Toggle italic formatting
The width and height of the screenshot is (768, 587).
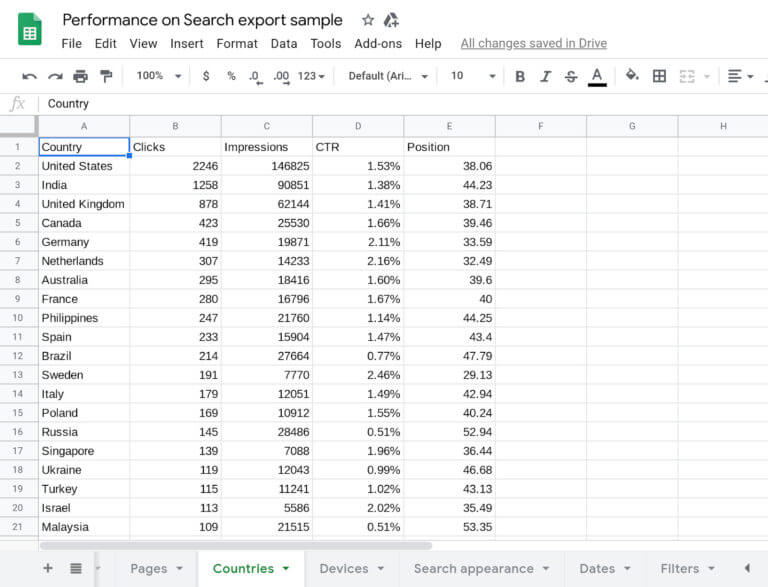[x=545, y=76]
